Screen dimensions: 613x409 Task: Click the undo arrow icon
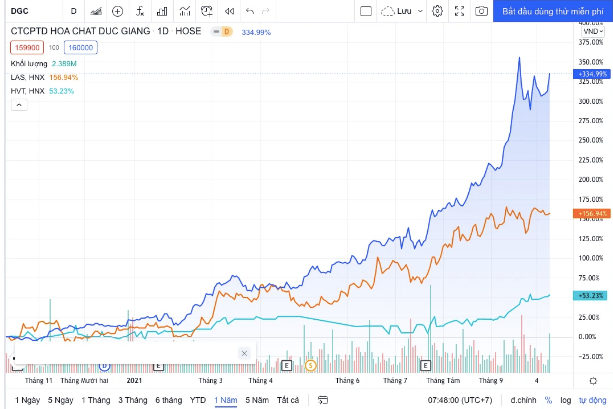coord(250,11)
